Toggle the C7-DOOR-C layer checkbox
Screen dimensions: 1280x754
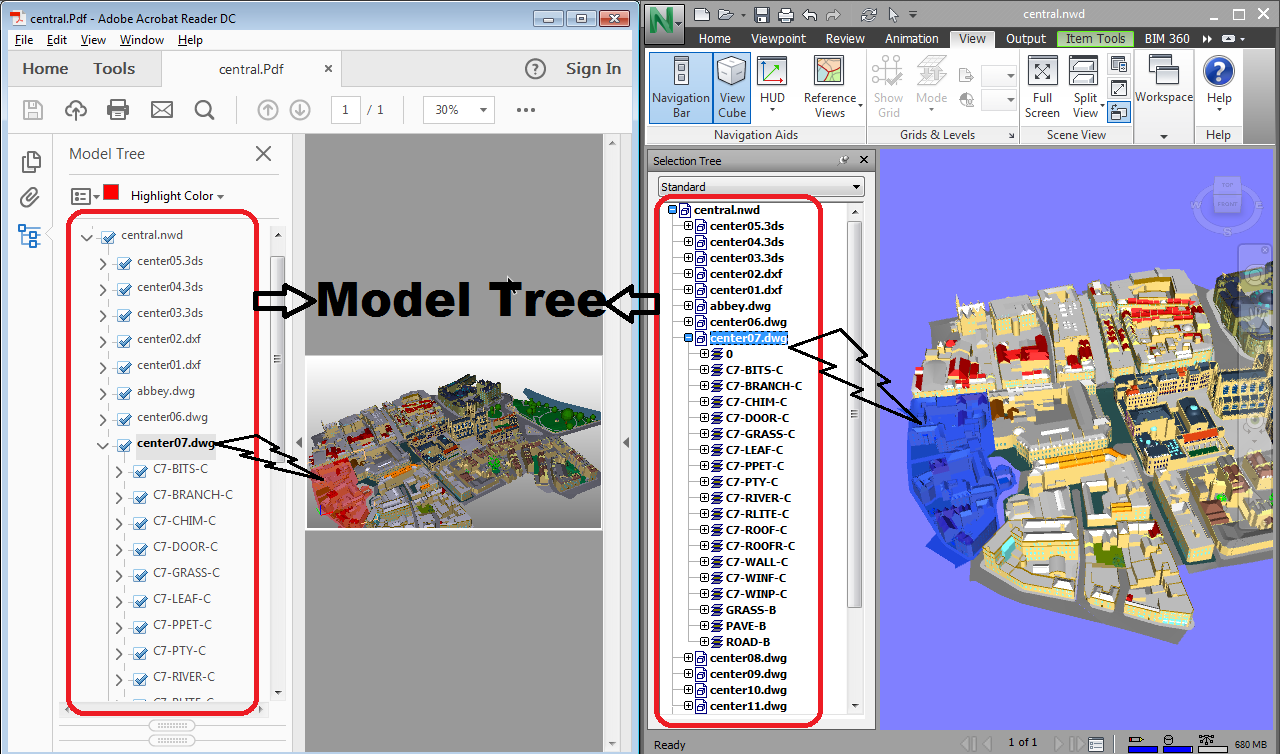(141, 549)
